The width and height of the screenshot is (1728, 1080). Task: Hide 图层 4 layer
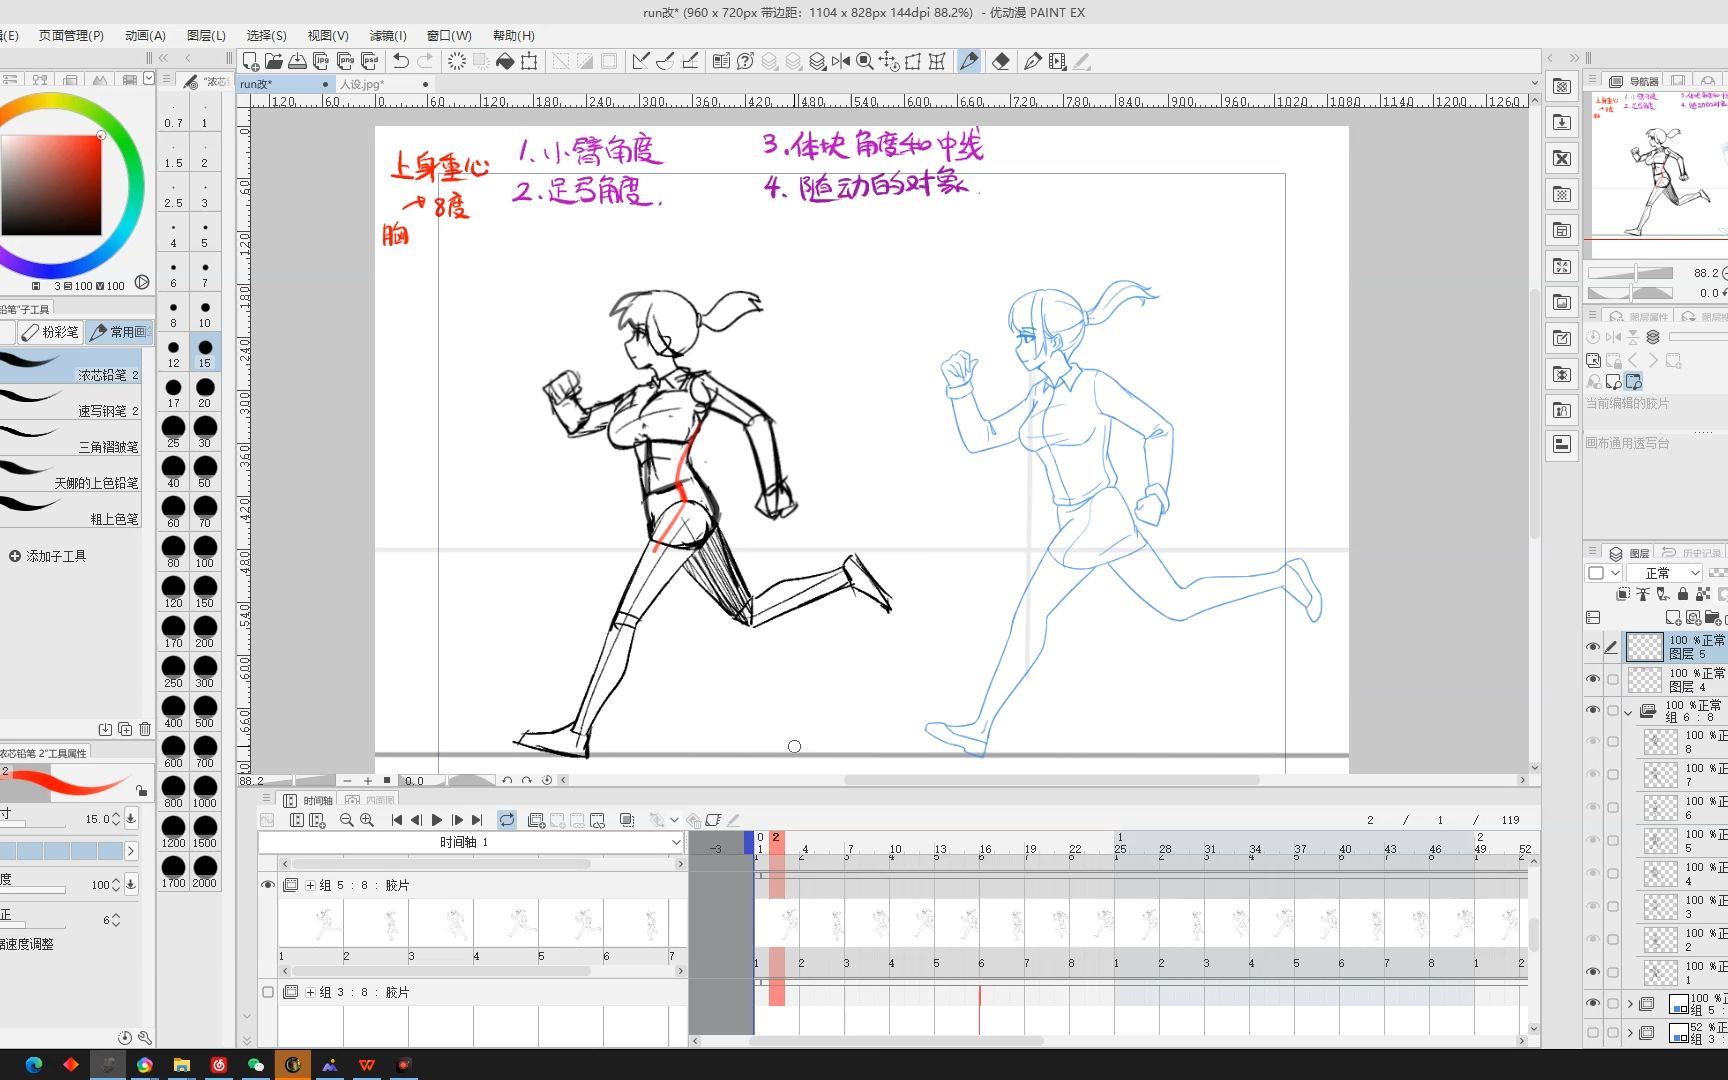1593,679
